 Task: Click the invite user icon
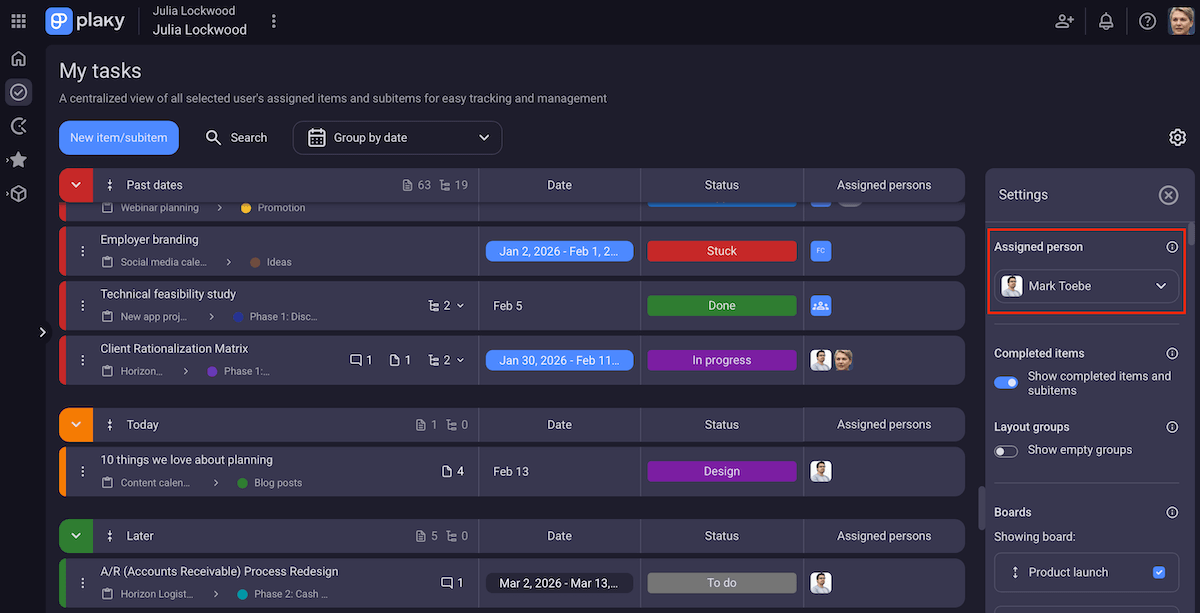pyautogui.click(x=1064, y=21)
